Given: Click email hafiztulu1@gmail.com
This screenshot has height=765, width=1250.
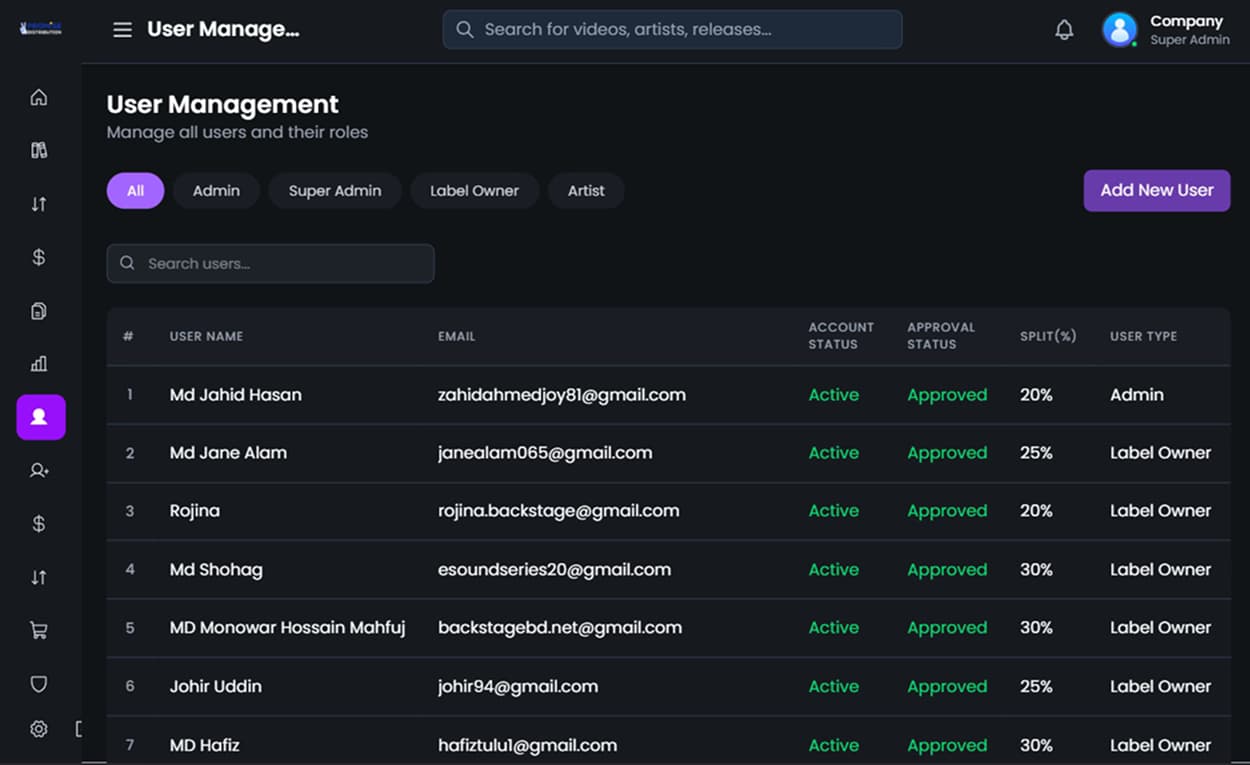Looking at the screenshot, I should 527,745.
